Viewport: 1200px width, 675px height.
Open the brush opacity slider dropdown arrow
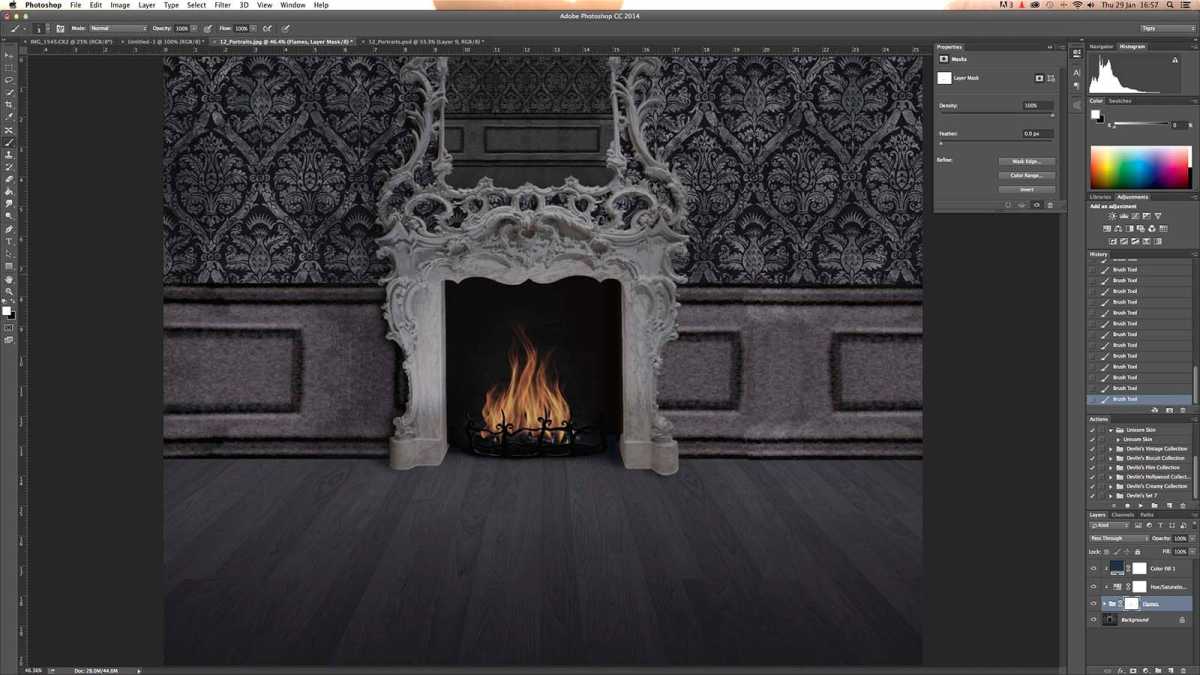click(196, 29)
